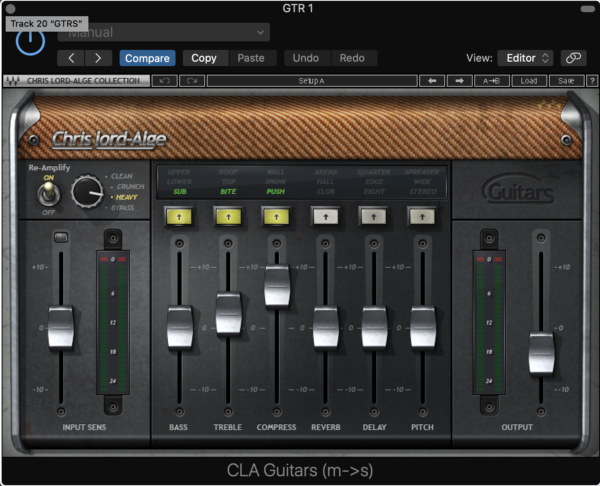Open the Setup A preset menu
600x486 pixels.
pyautogui.click(x=312, y=81)
